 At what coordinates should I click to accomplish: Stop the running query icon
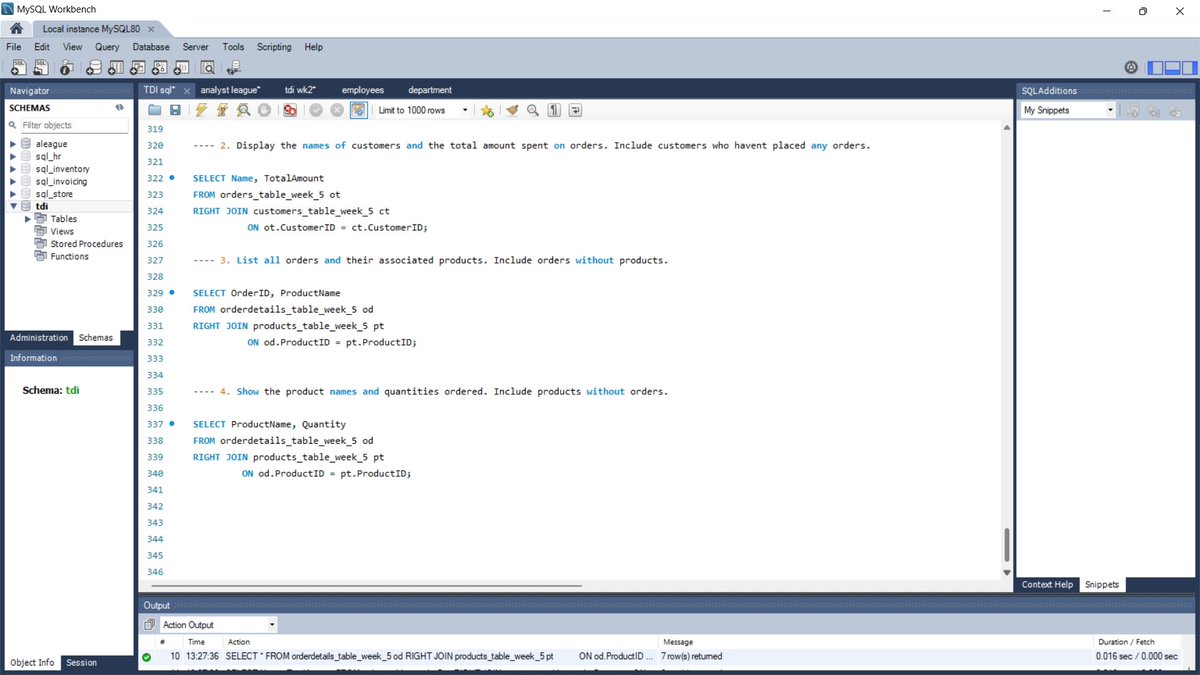coord(264,110)
